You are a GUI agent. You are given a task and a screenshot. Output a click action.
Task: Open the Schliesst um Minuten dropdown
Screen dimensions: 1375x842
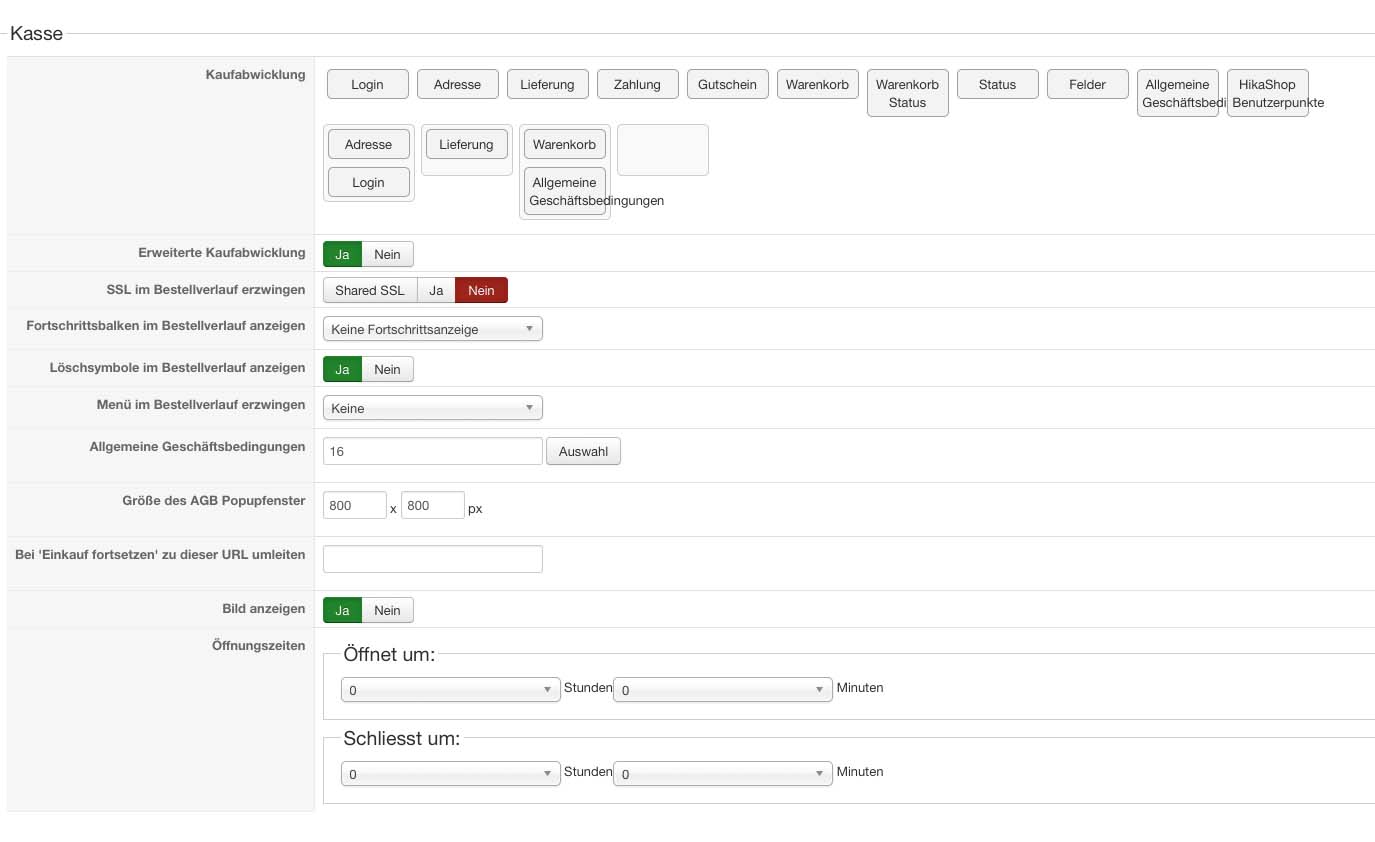722,774
